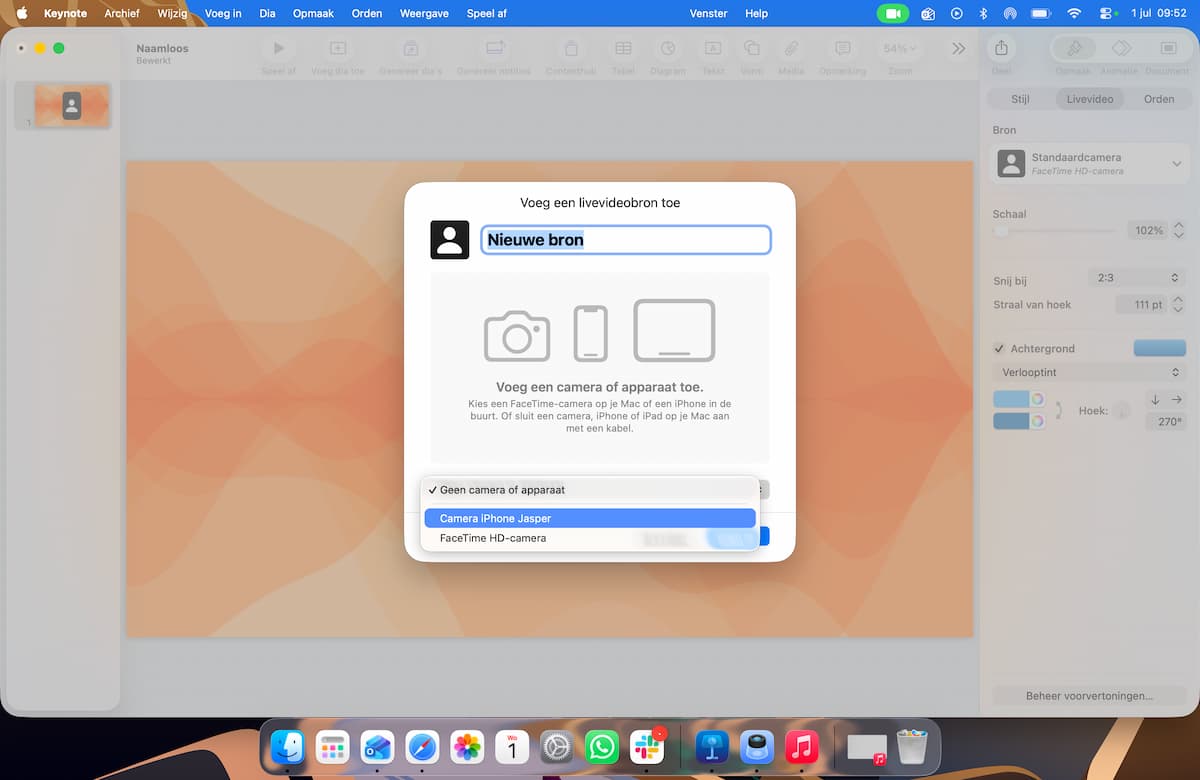Click the Tabel toolbar icon
This screenshot has height=780, width=1200.
[x=623, y=48]
